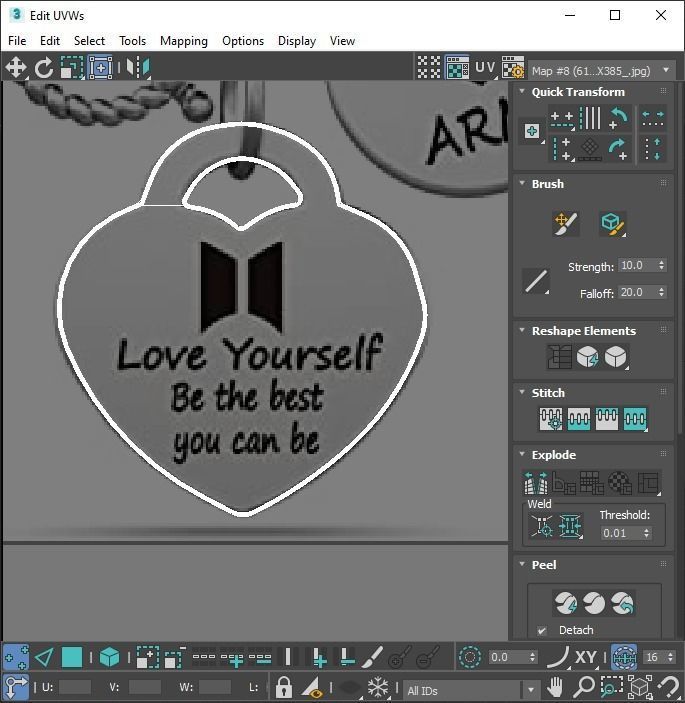This screenshot has height=703, width=685.
Task: Toggle Vertex sub-object mode
Action: tap(16, 658)
